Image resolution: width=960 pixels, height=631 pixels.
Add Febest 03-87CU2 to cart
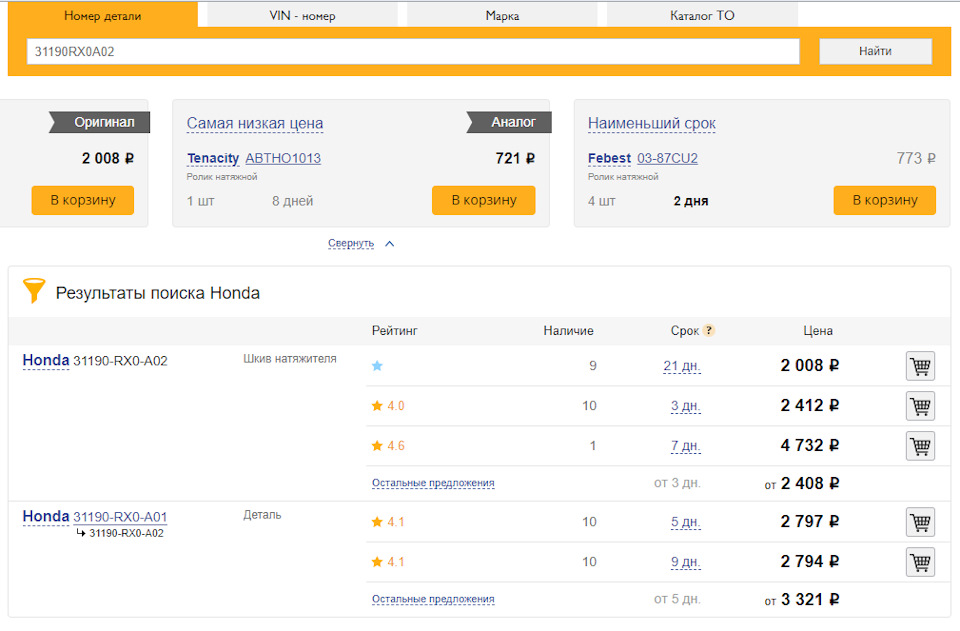[x=885, y=200]
